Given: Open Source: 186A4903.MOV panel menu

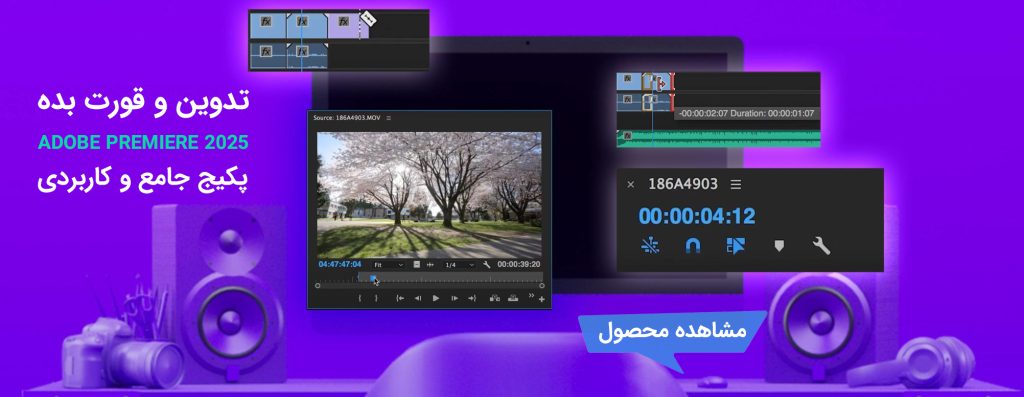Looking at the screenshot, I should point(389,118).
